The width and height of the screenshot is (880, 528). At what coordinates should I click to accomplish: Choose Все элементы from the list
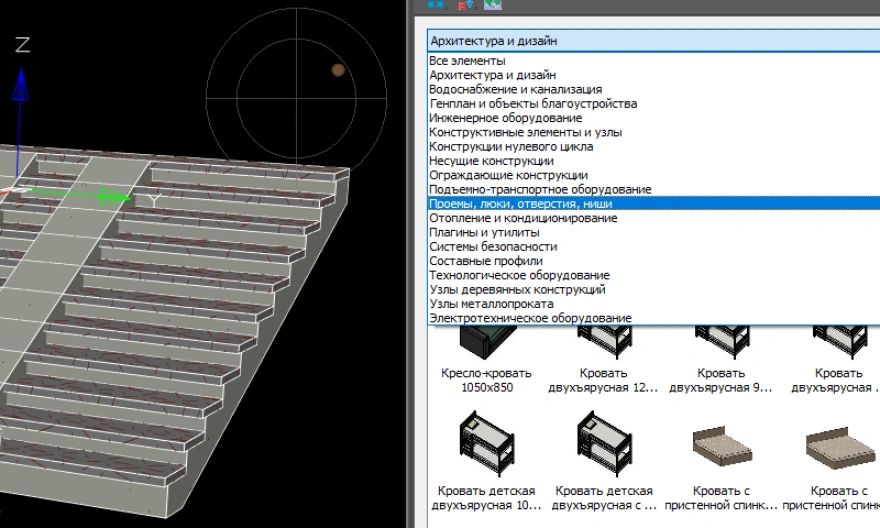[466, 61]
